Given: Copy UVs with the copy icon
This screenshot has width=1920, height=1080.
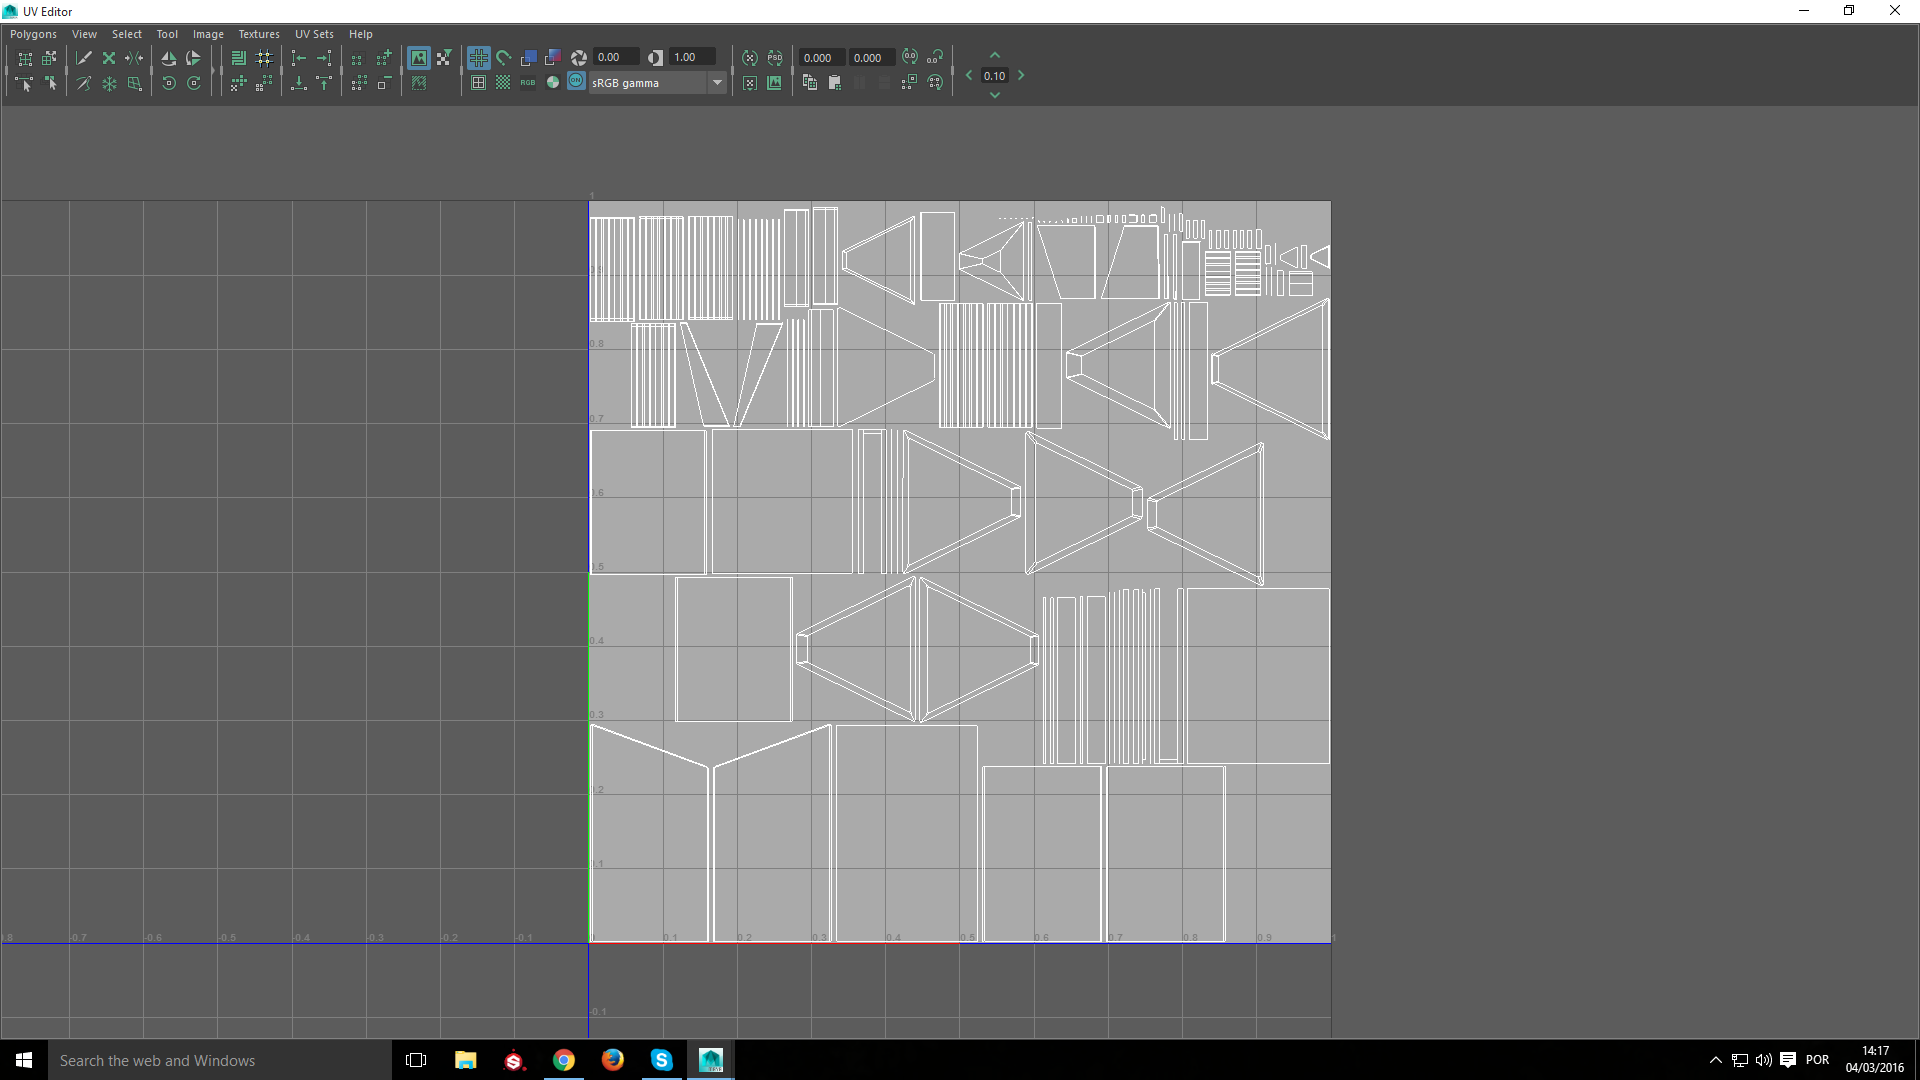Looking at the screenshot, I should 810,84.
